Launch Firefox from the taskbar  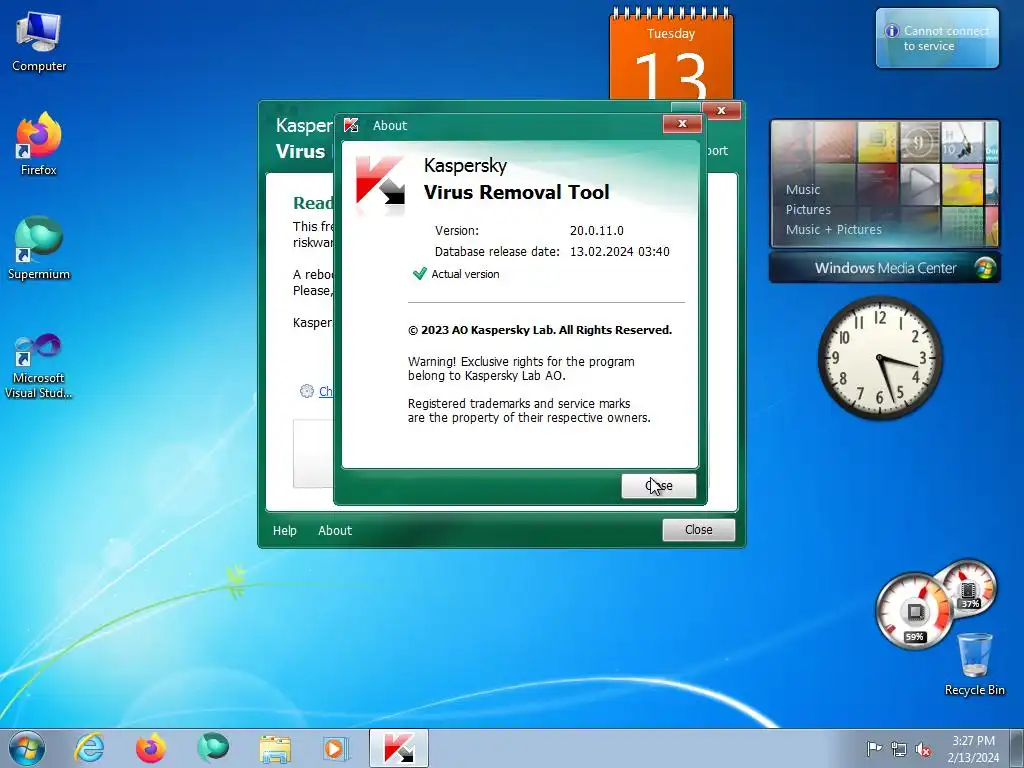(150, 748)
